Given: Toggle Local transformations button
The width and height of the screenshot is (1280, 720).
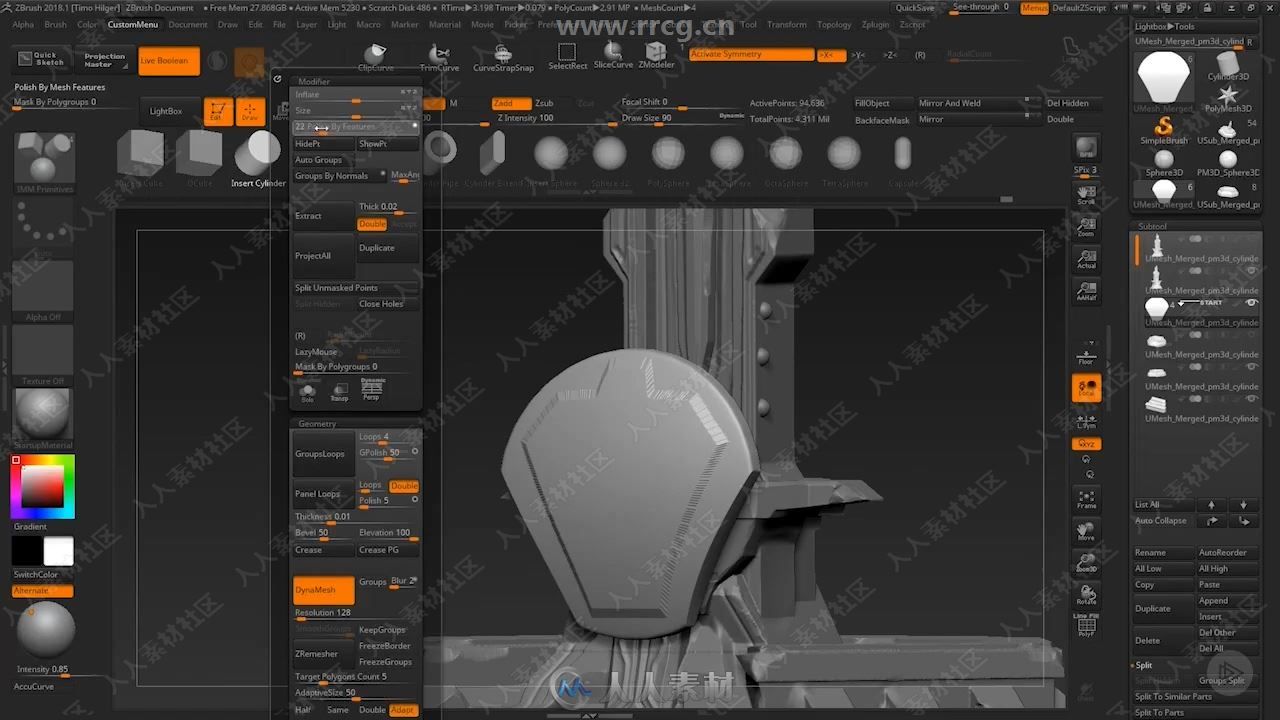Looking at the screenshot, I should [x=1086, y=388].
